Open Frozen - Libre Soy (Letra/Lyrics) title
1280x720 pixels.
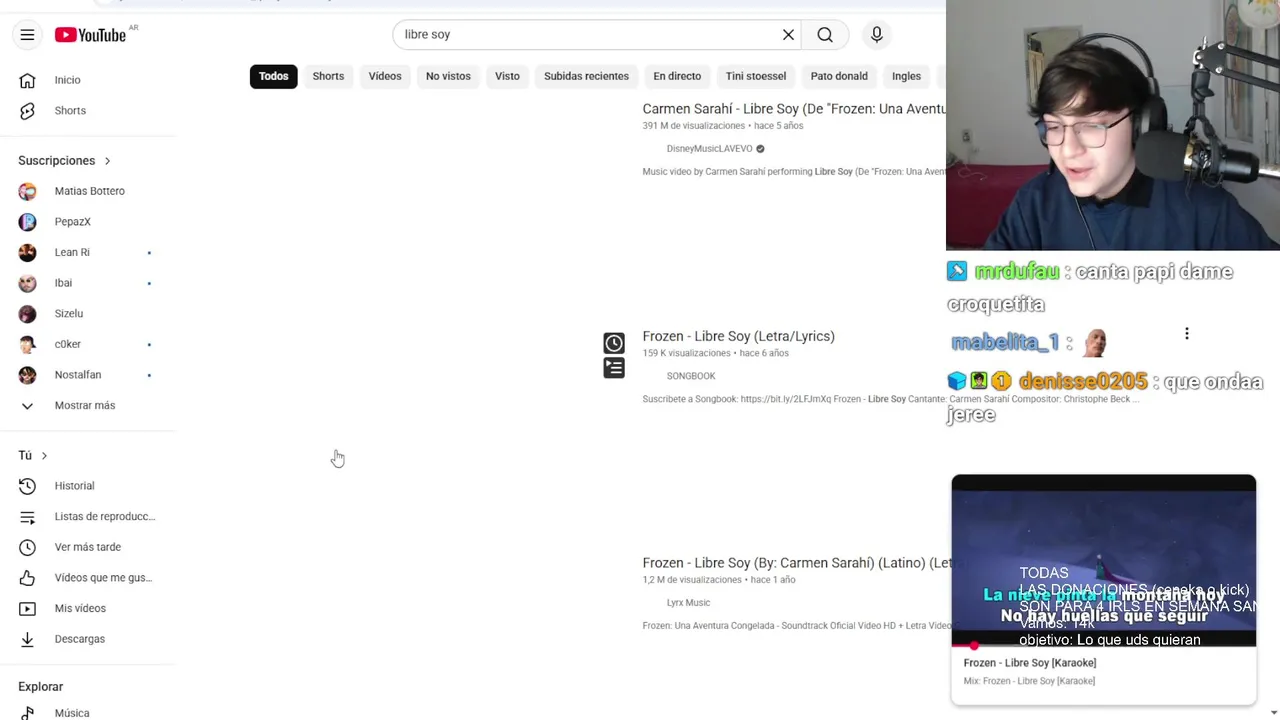(738, 336)
